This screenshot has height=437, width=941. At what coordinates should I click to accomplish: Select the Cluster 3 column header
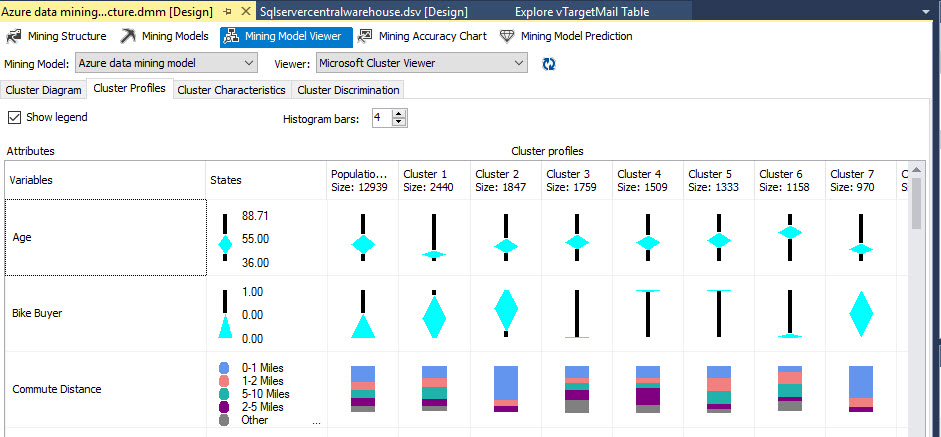(x=577, y=180)
